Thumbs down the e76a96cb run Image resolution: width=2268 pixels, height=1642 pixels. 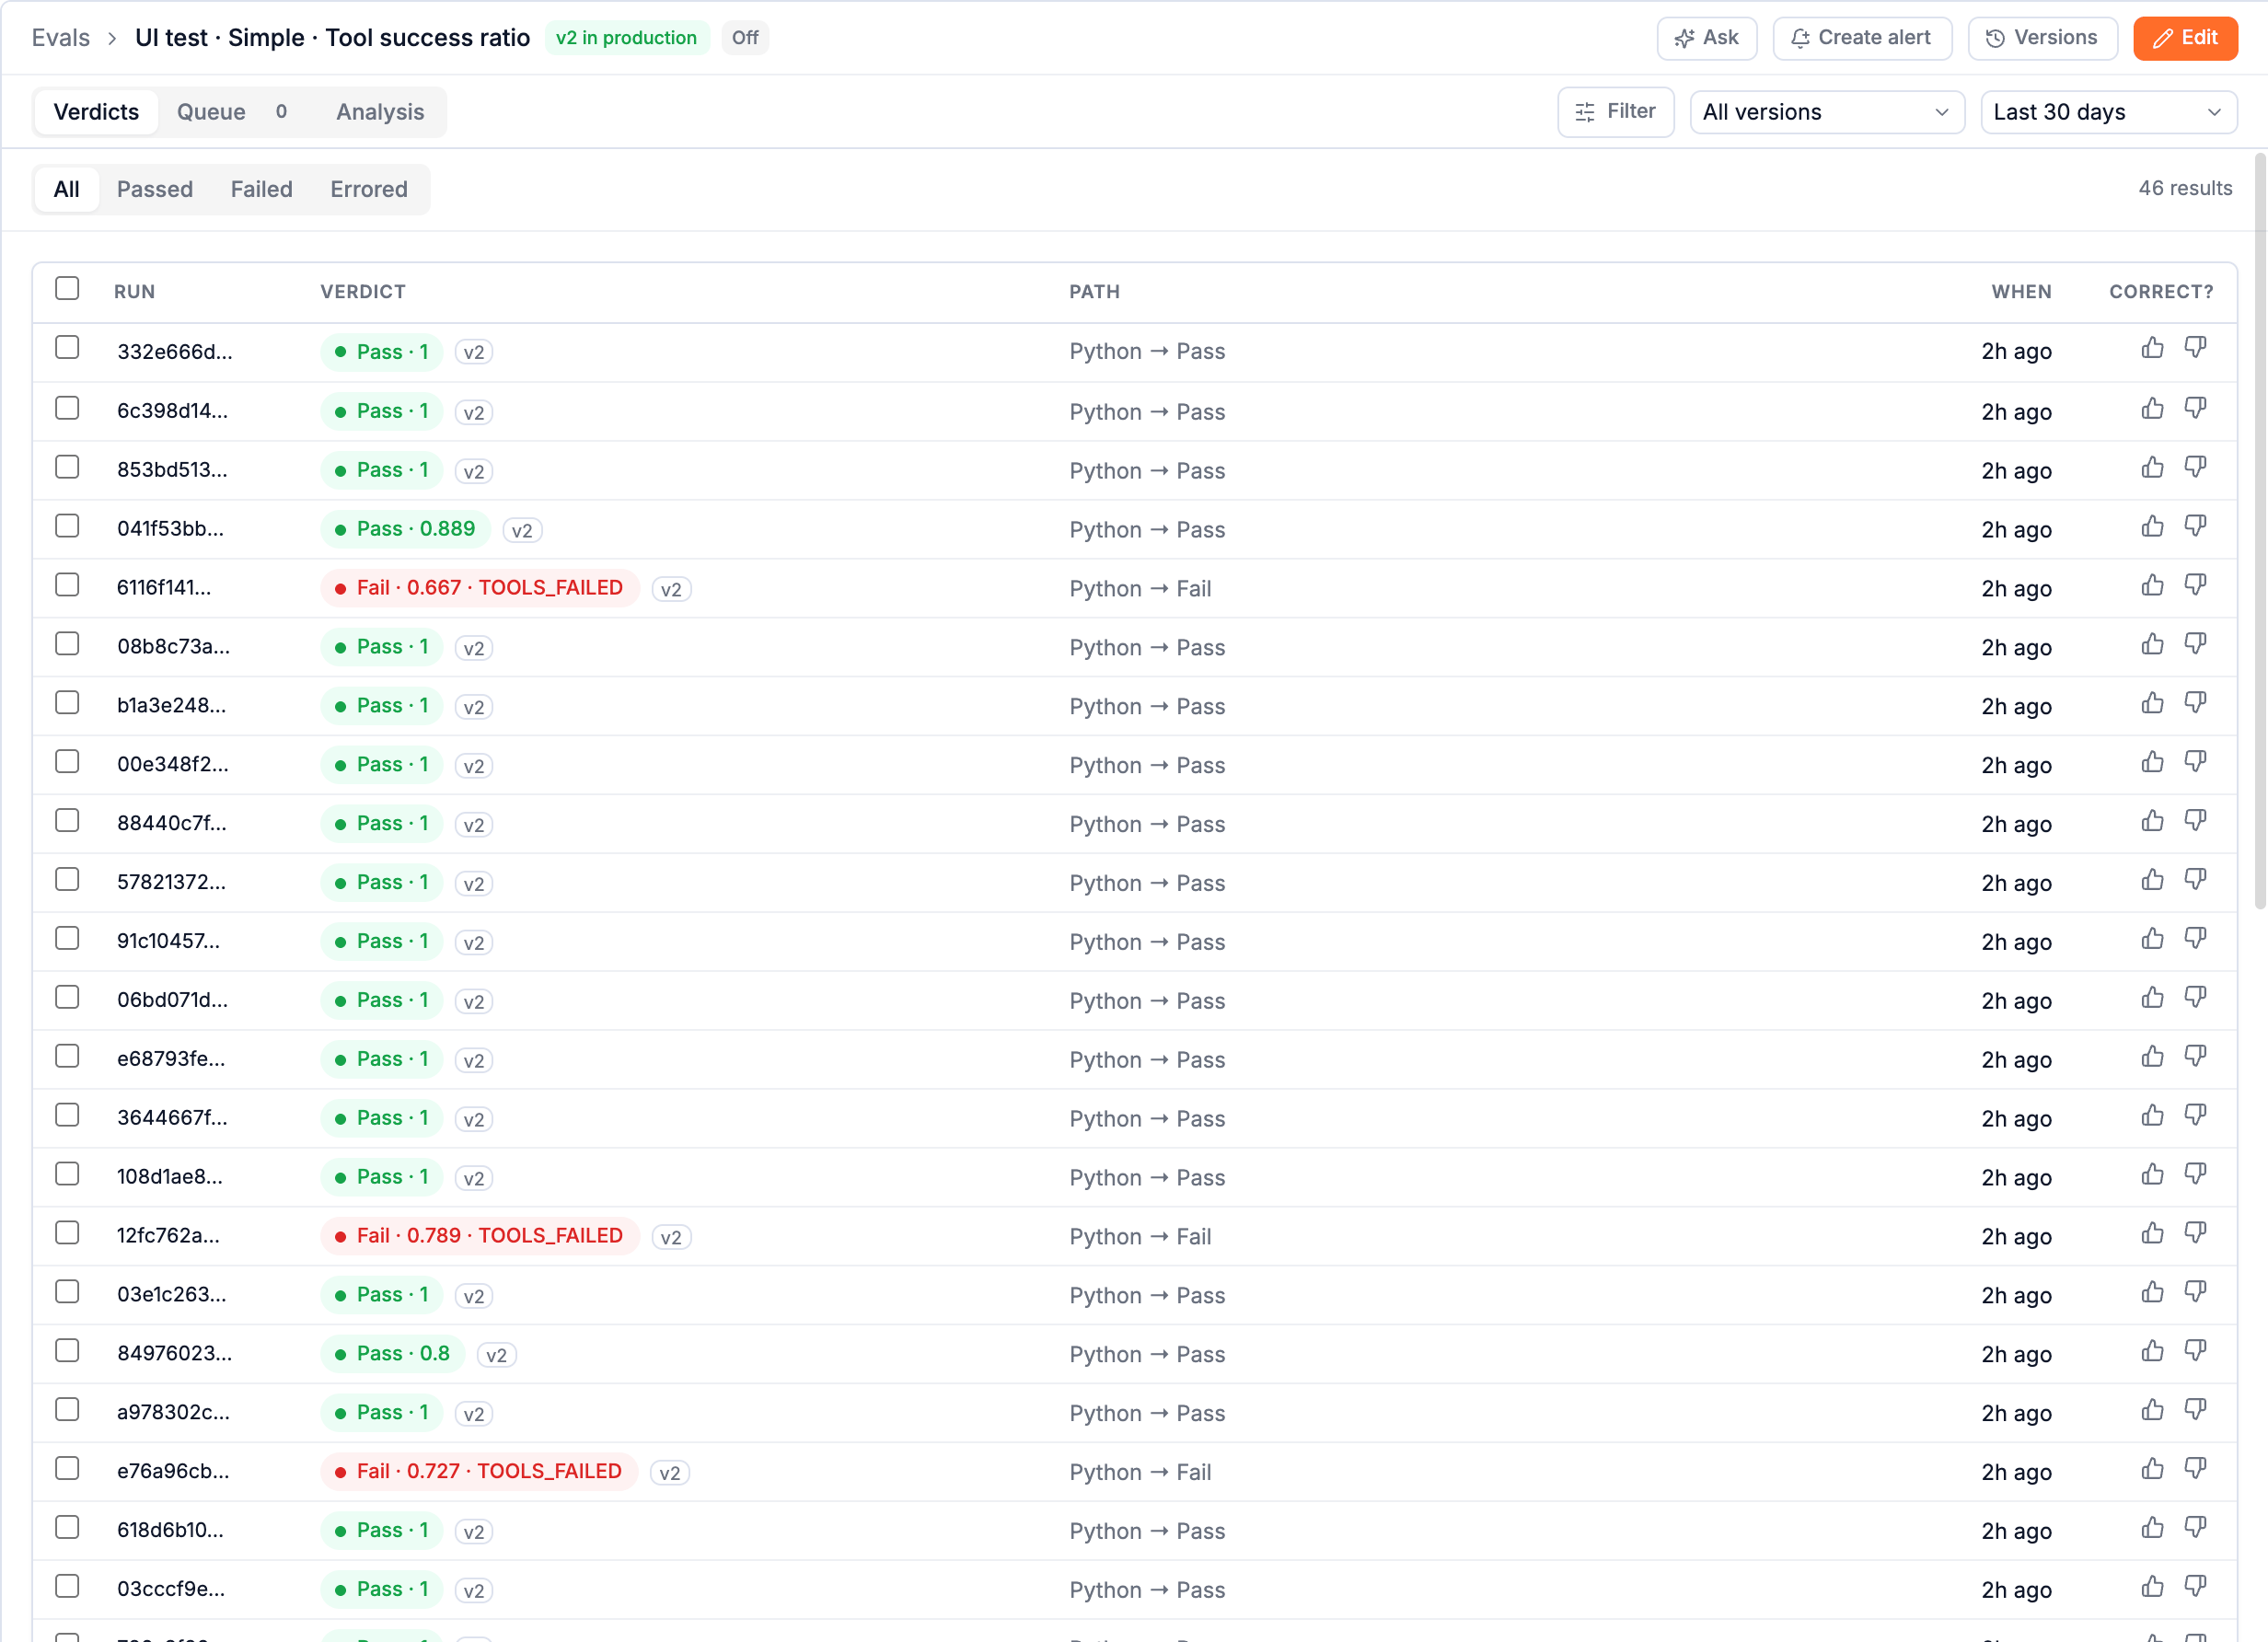[x=2195, y=1469]
